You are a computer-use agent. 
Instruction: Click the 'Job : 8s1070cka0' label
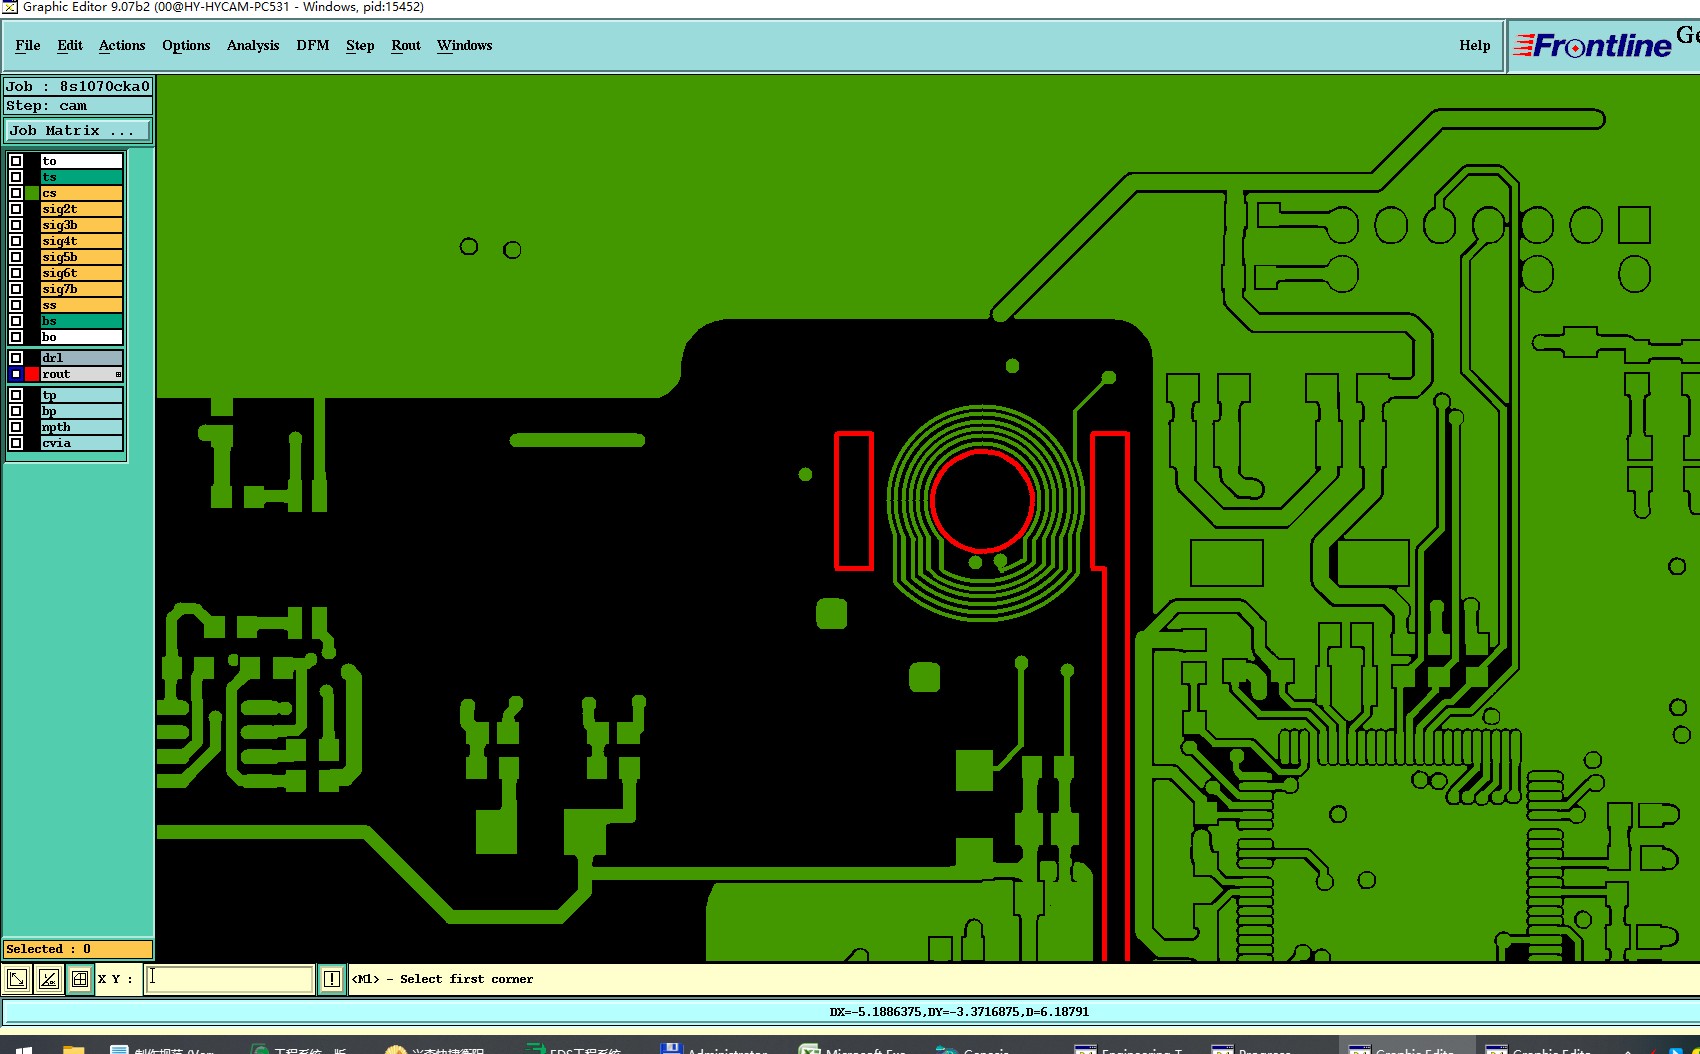point(78,87)
